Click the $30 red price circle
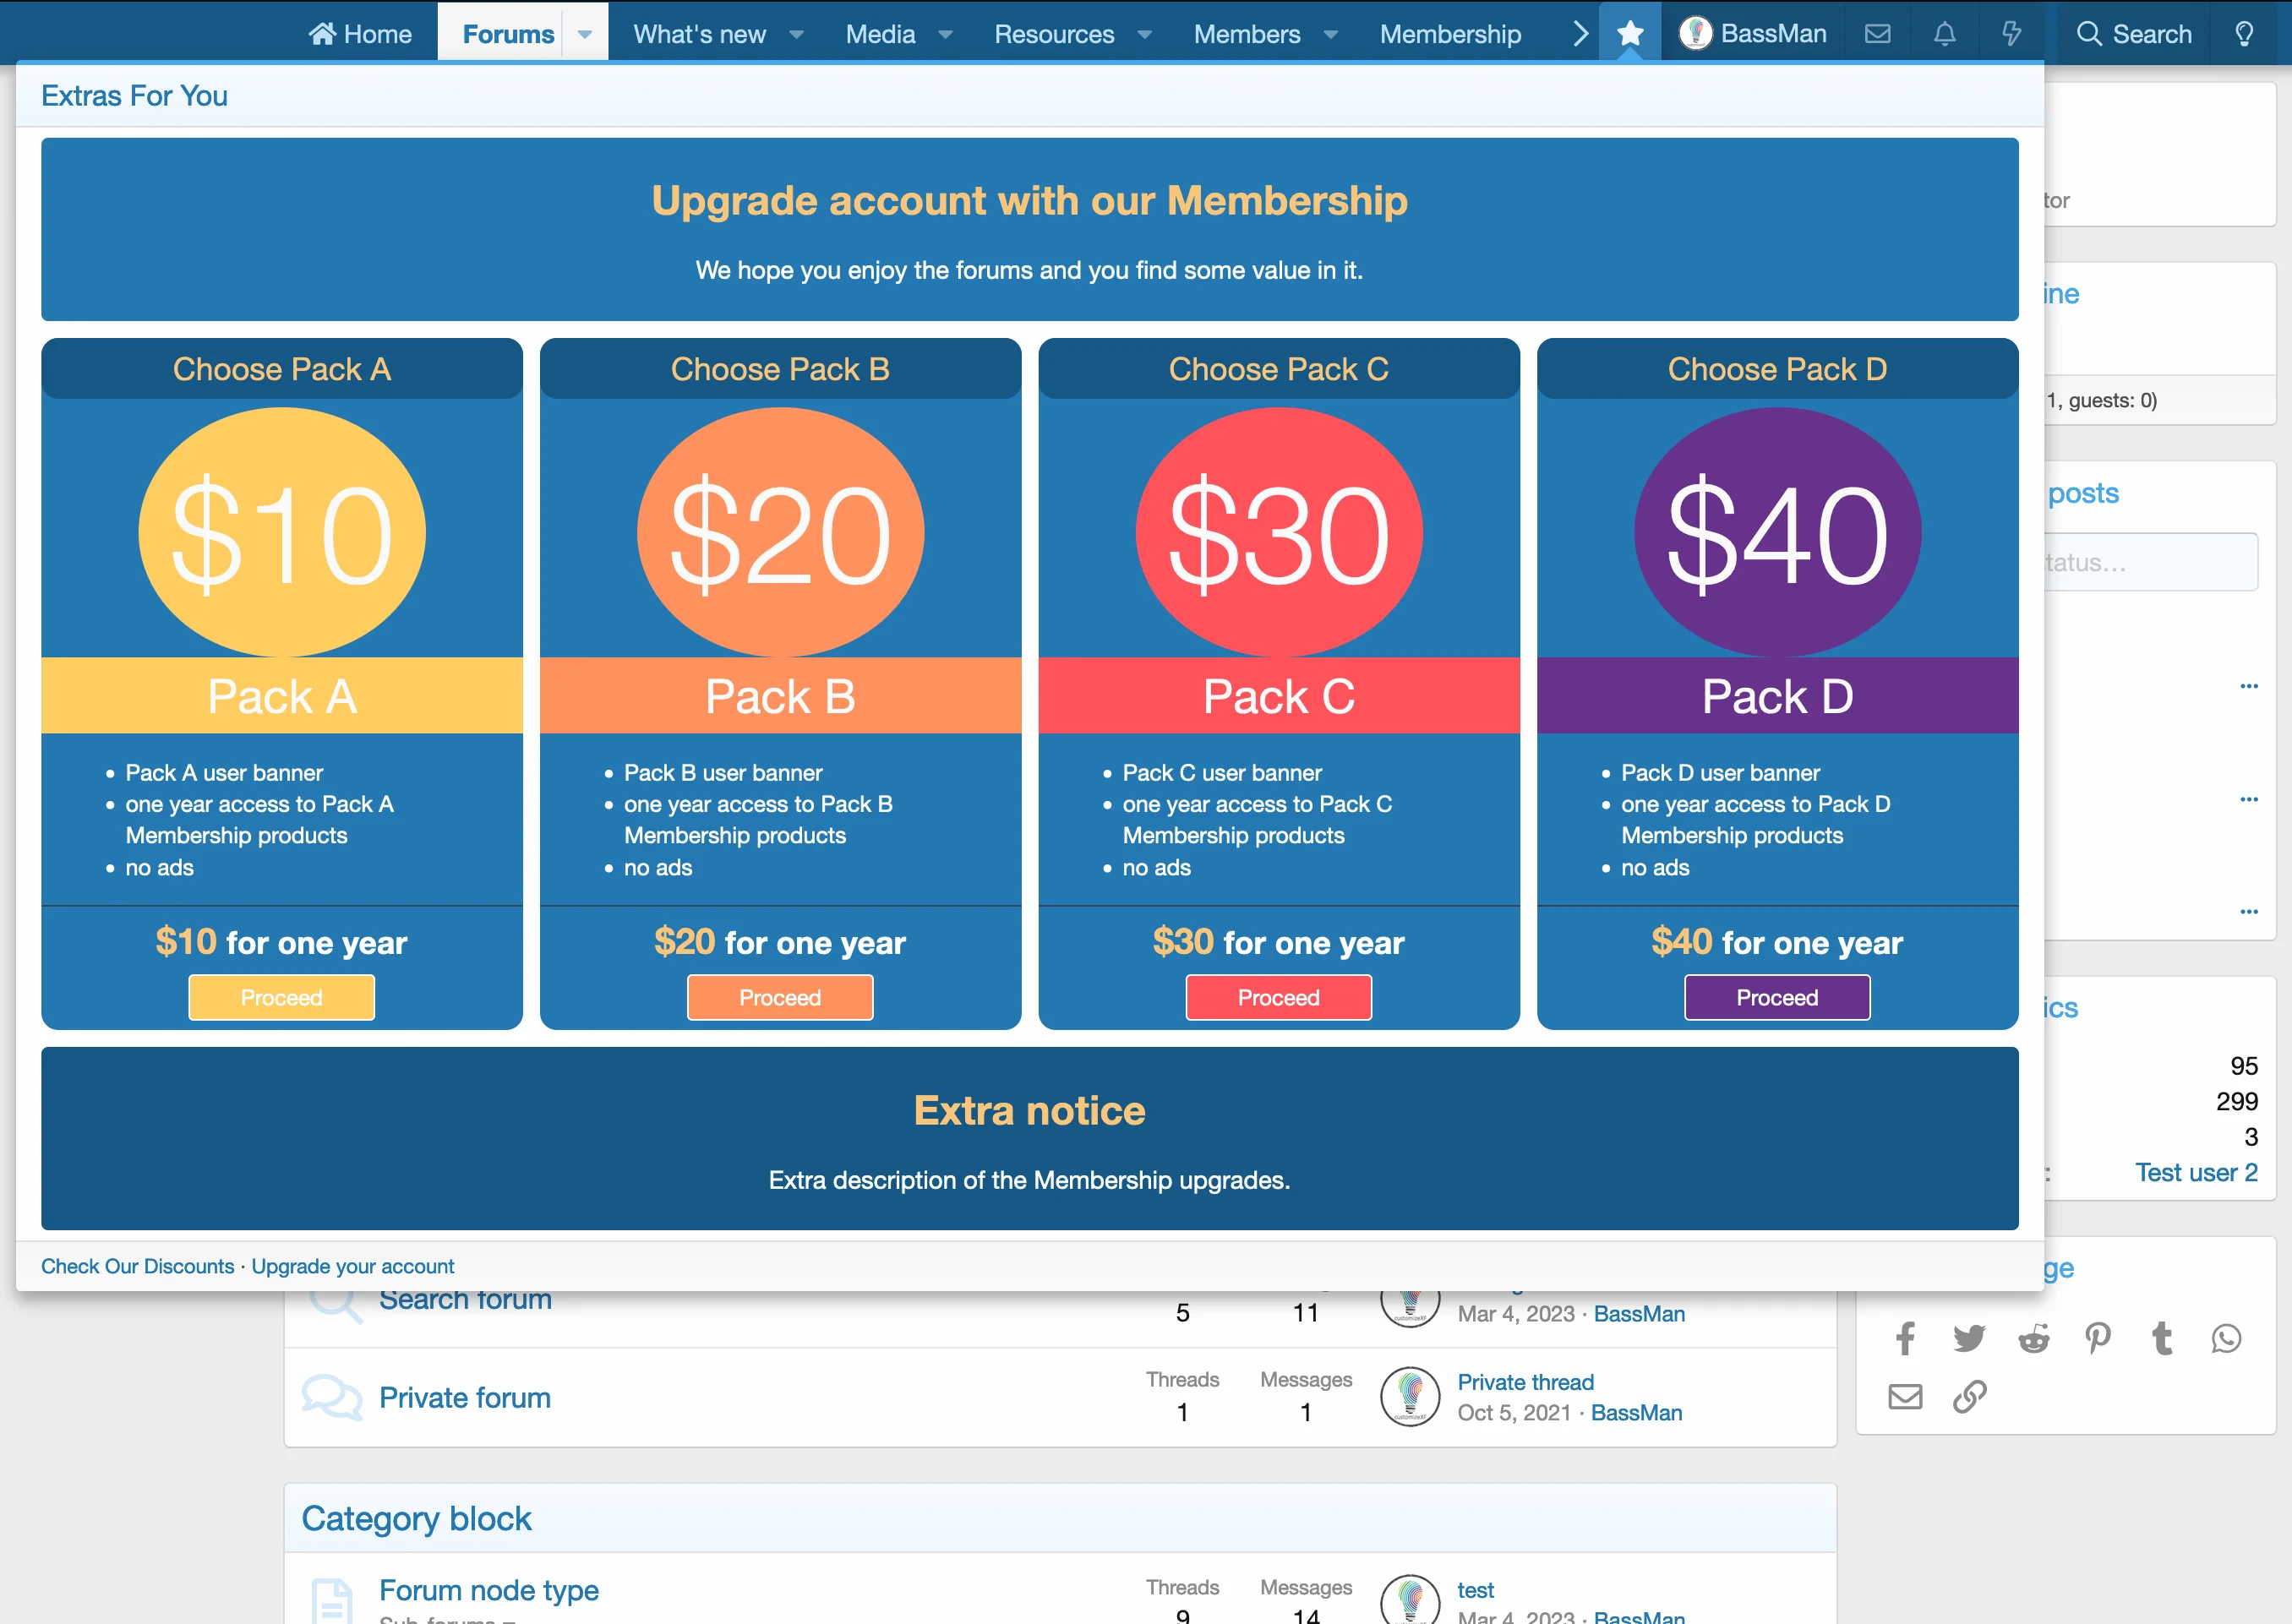This screenshot has width=2292, height=1624. 1278,532
